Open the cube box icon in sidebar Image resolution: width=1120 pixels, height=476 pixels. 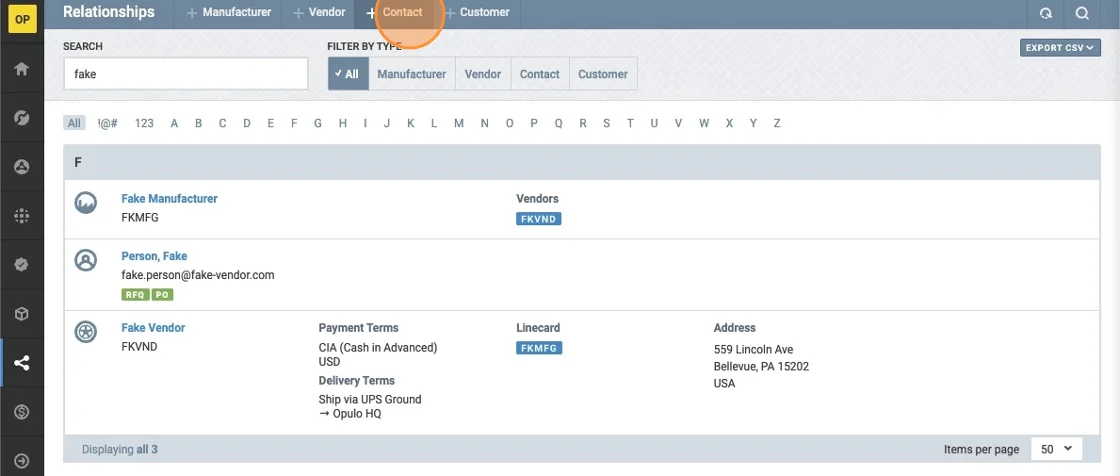21,314
